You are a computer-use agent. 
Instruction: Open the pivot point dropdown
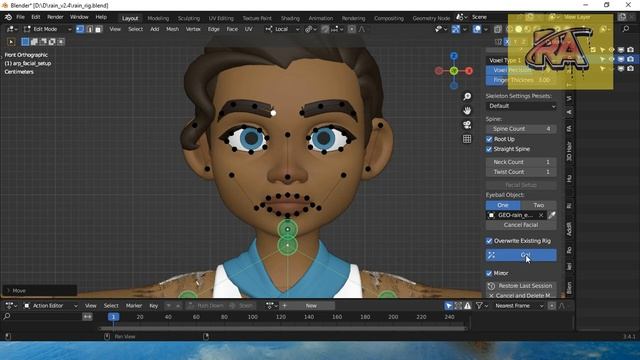[311, 29]
